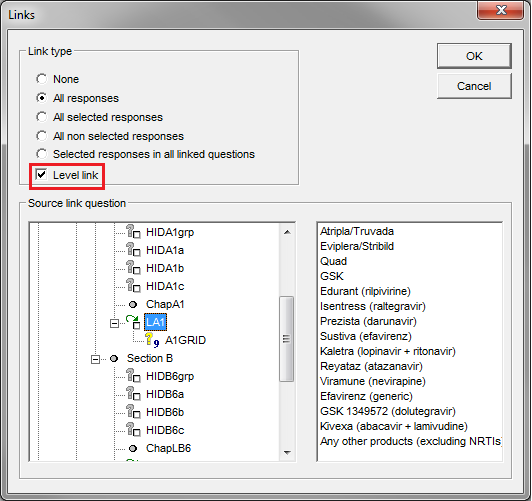The height and width of the screenshot is (501, 532).
Task: Select Section B in the tree
Action: [x=150, y=358]
